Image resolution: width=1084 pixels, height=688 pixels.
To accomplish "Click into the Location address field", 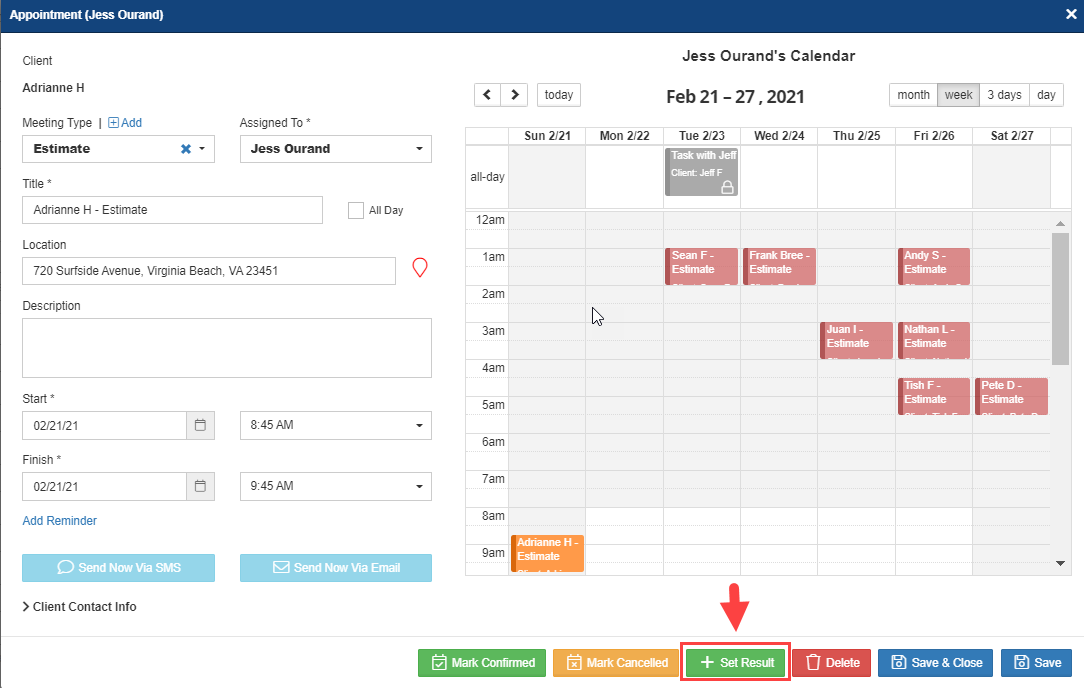I will [209, 271].
